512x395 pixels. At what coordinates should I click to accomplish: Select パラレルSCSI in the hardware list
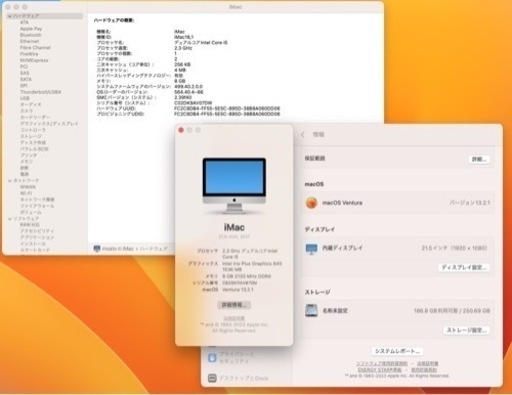(x=34, y=149)
